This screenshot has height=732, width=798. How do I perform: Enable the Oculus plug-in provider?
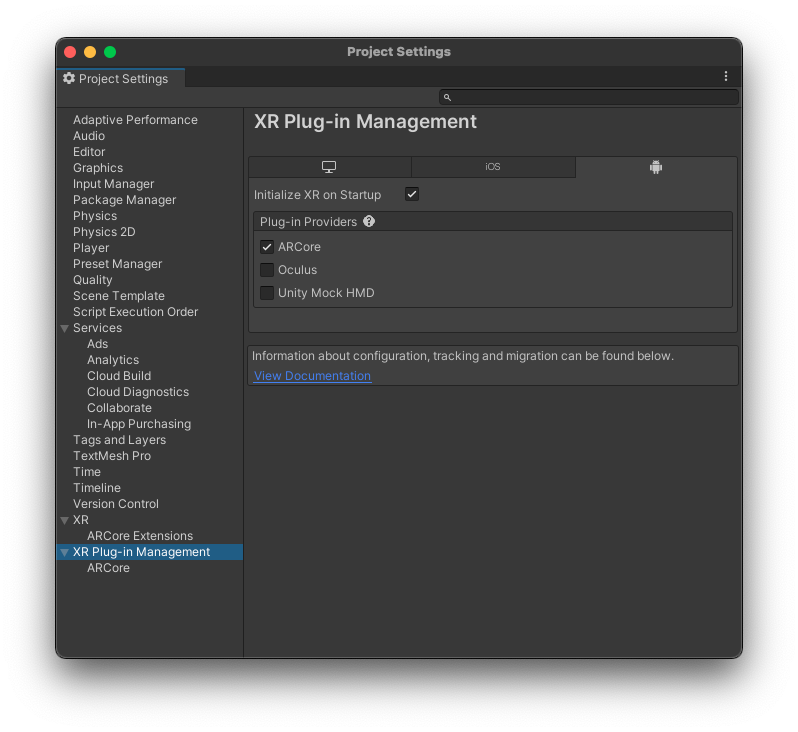coord(267,270)
